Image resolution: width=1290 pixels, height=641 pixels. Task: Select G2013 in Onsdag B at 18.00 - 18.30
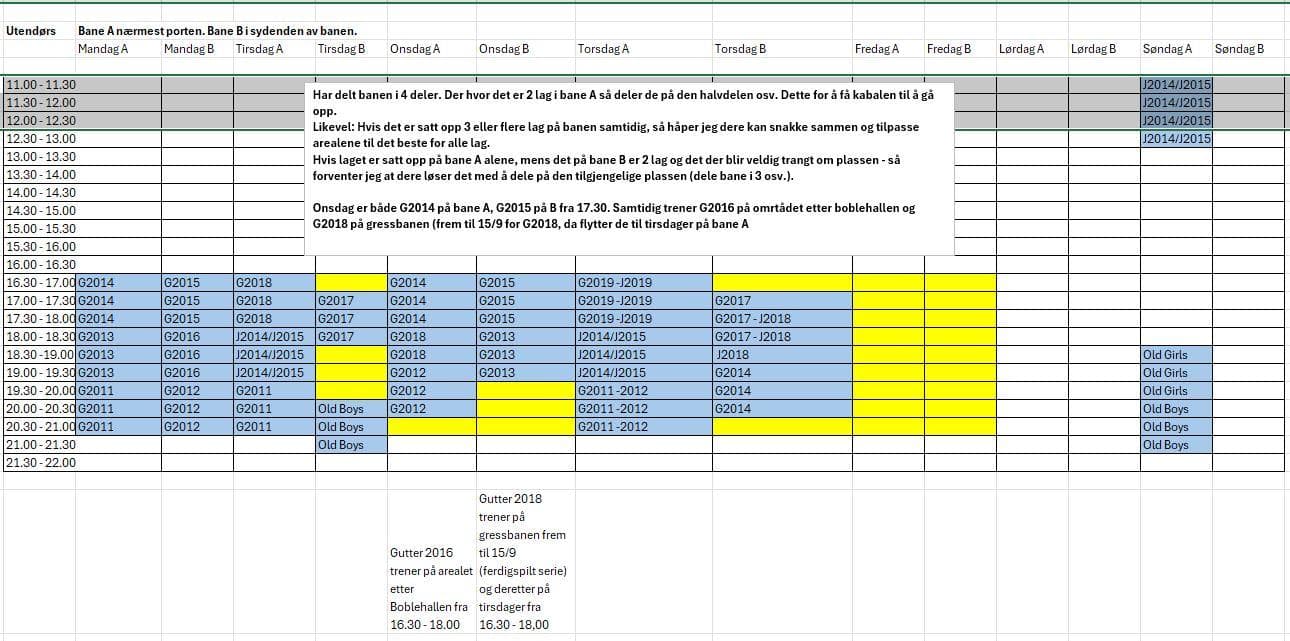point(526,337)
